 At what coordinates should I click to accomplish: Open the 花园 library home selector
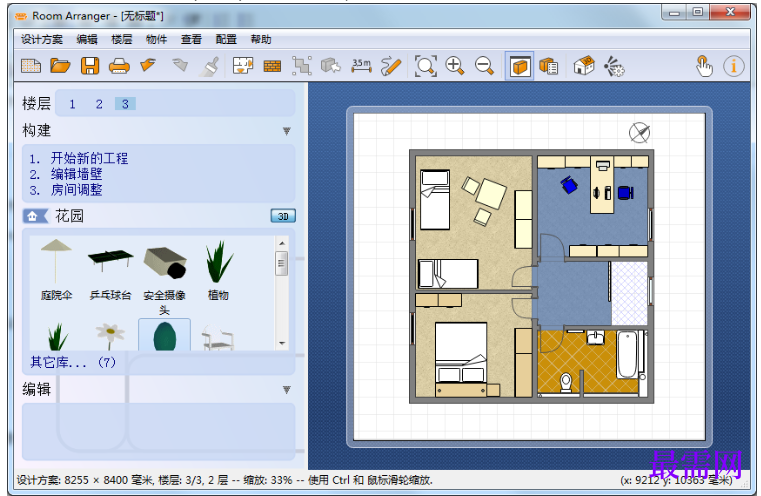click(35, 216)
